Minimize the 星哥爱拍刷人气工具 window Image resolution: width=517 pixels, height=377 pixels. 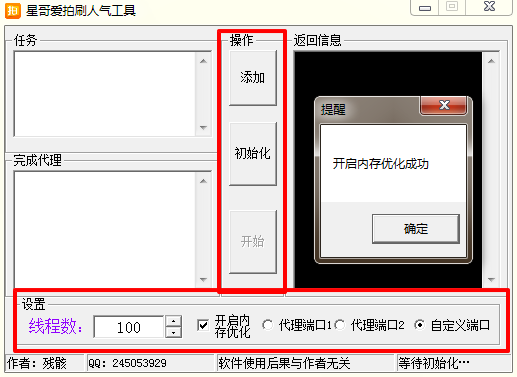coord(425,7)
